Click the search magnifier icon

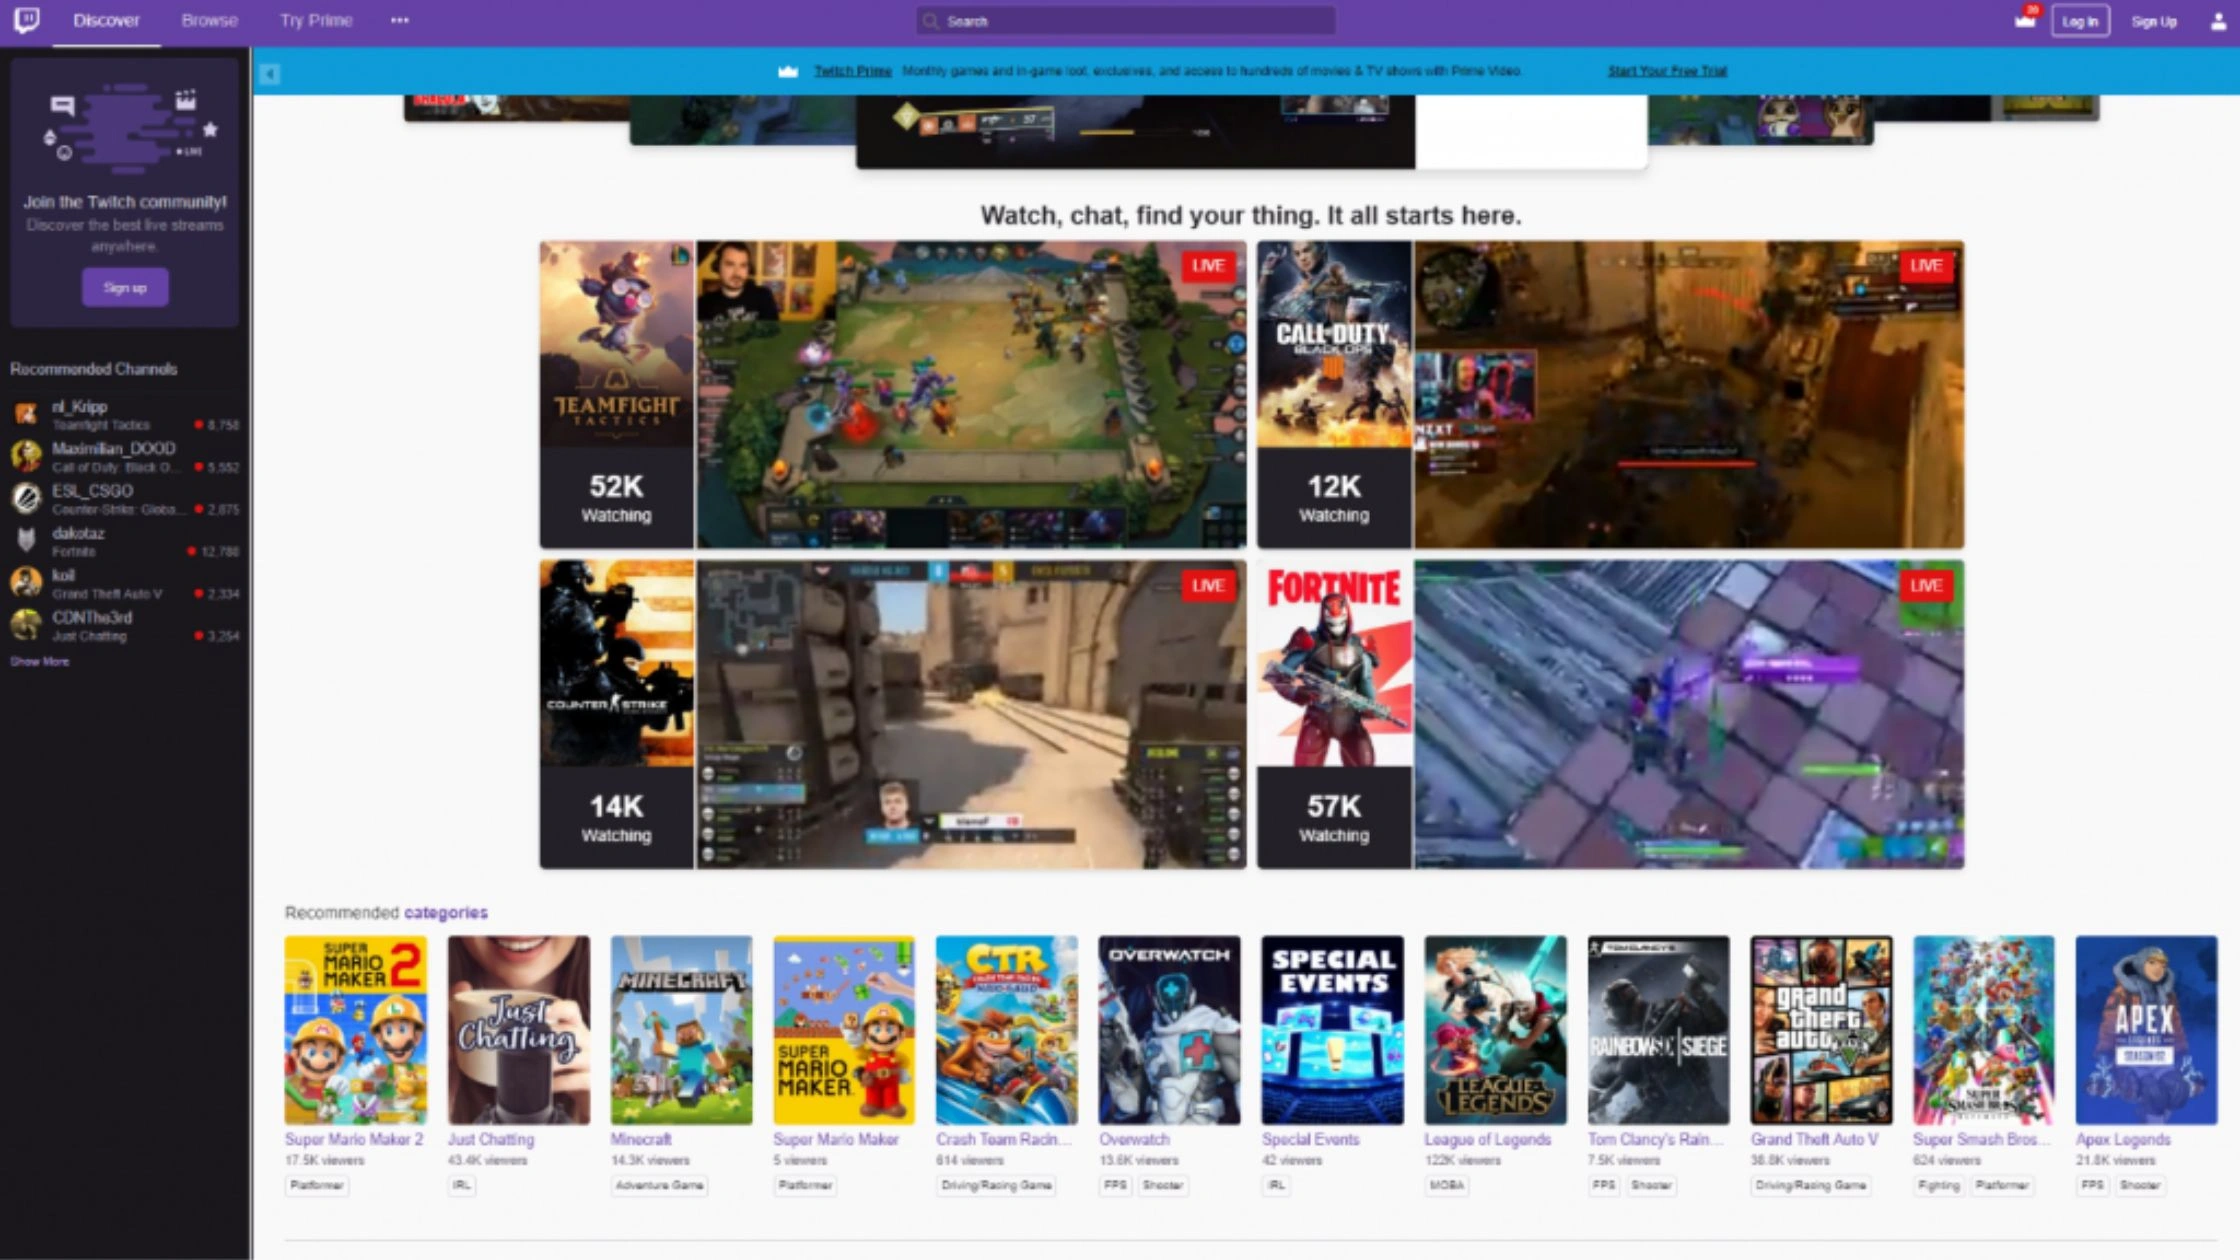pos(930,20)
